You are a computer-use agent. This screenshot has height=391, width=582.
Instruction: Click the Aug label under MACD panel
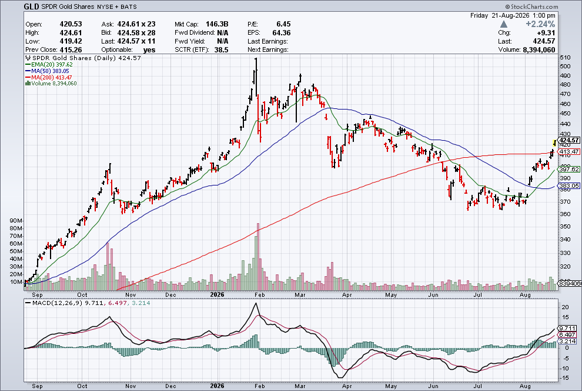click(524, 386)
